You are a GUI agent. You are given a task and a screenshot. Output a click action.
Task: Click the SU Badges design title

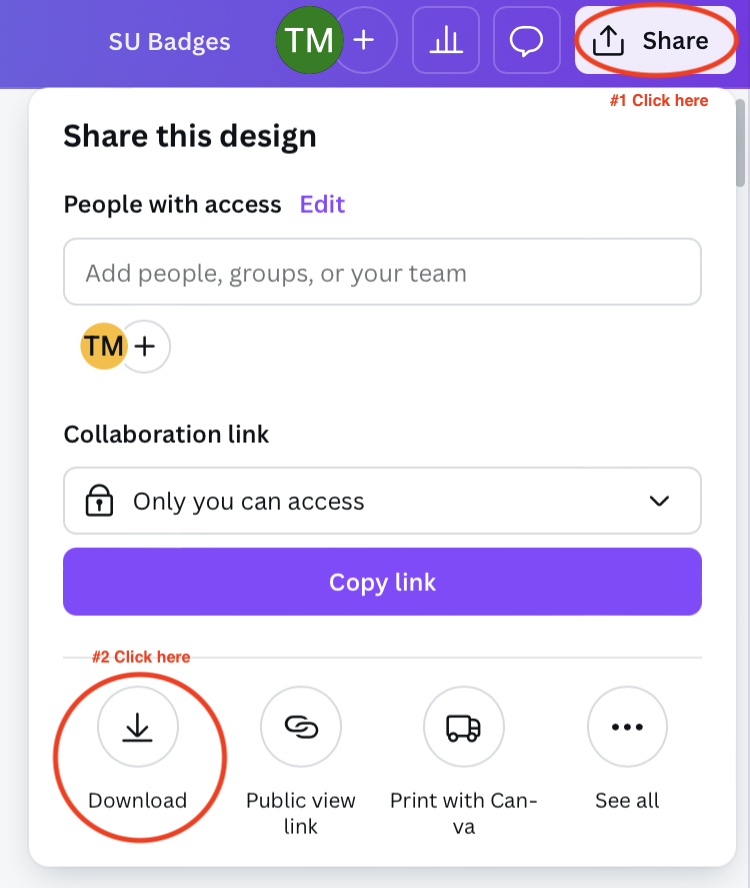[x=169, y=41]
